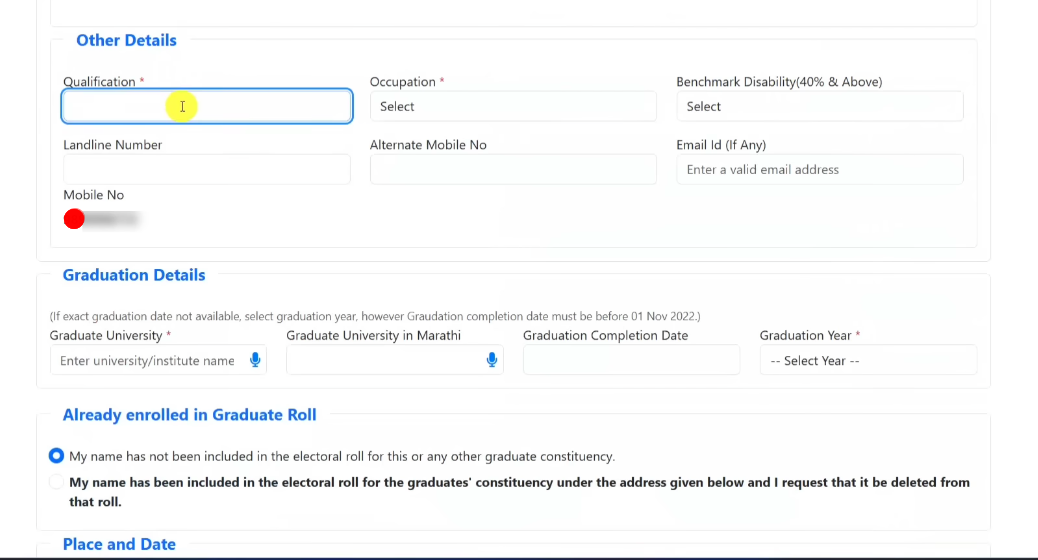Viewport: 1038px width, 560px height.
Task: Click 'Already enrolled in Graduate Roll' heading
Action: tap(189, 415)
